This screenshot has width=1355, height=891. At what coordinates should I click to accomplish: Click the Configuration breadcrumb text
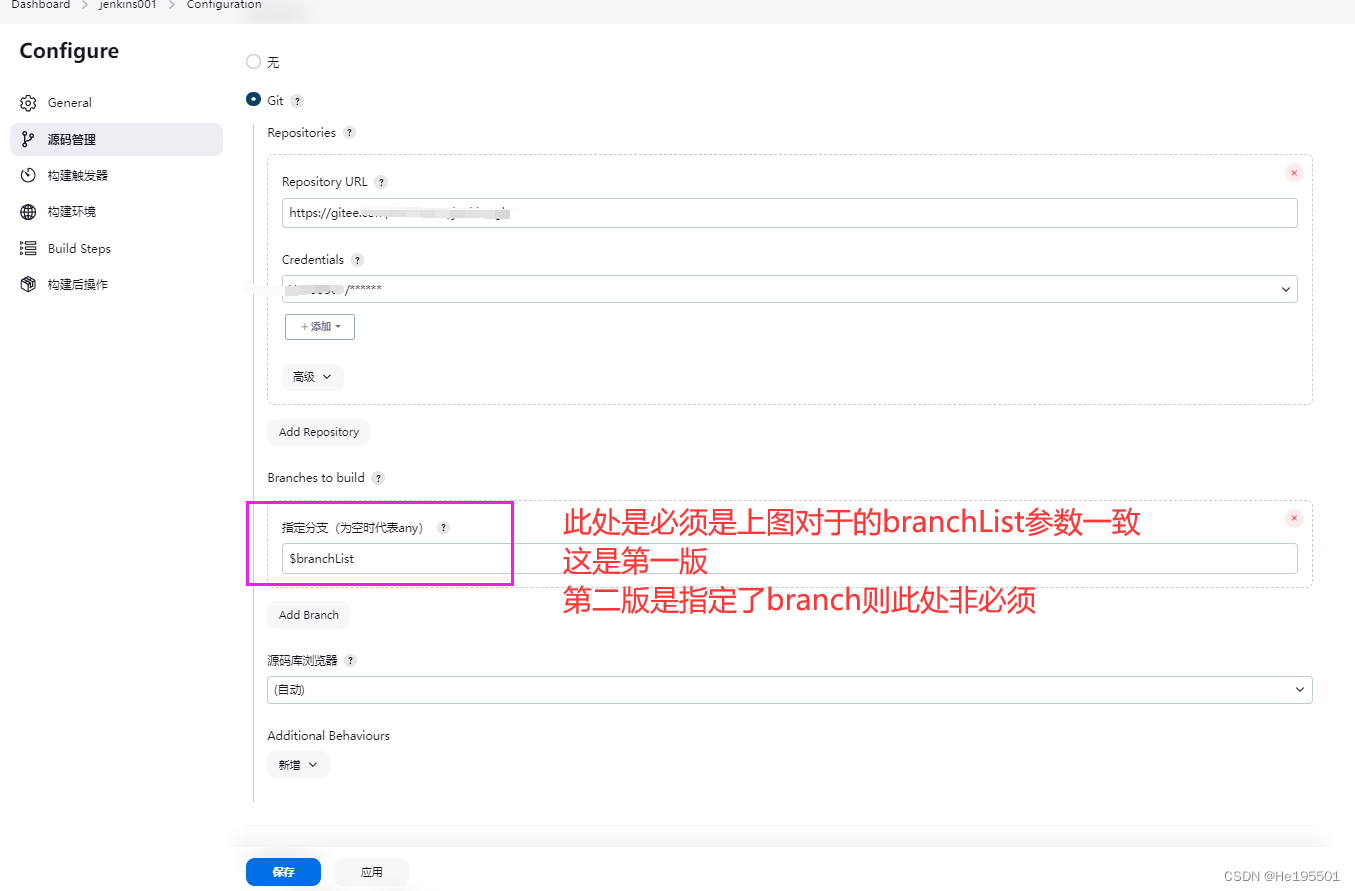point(224,5)
